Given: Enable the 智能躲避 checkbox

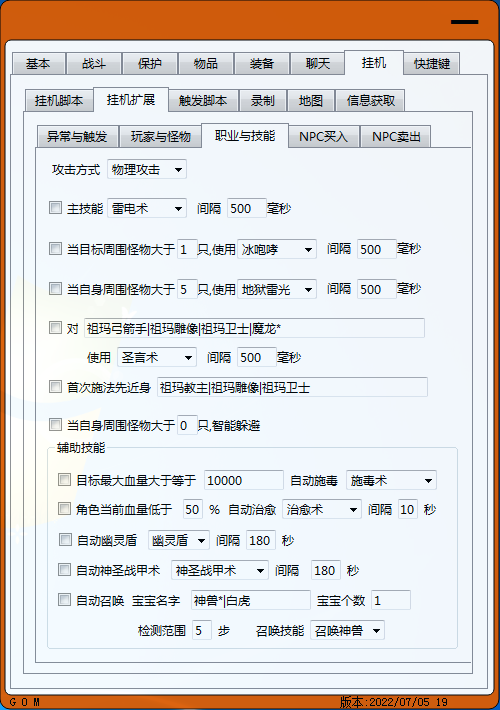Looking at the screenshot, I should [55, 425].
